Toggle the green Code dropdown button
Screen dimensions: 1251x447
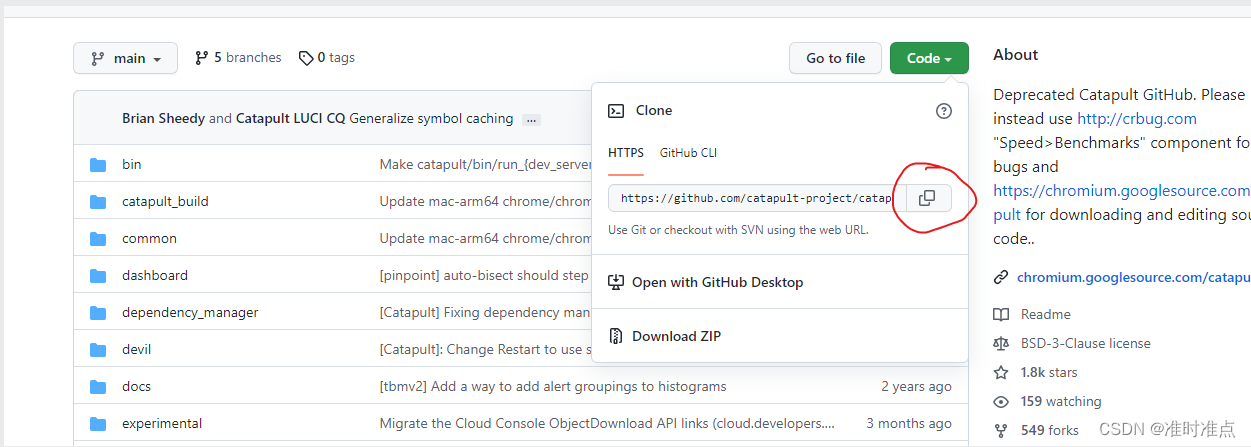[x=929, y=58]
